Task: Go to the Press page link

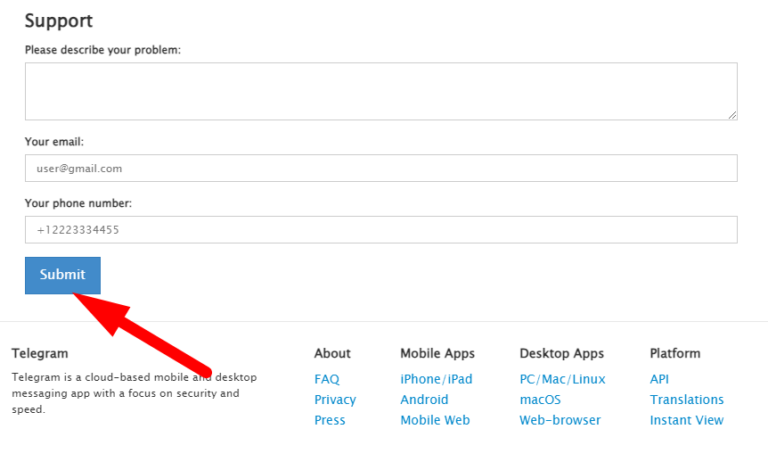Action: point(330,420)
